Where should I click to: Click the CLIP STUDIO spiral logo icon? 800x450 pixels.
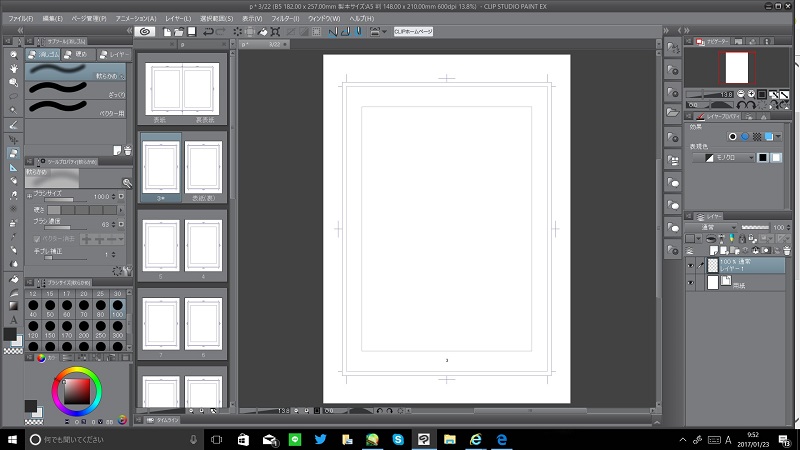[145, 32]
